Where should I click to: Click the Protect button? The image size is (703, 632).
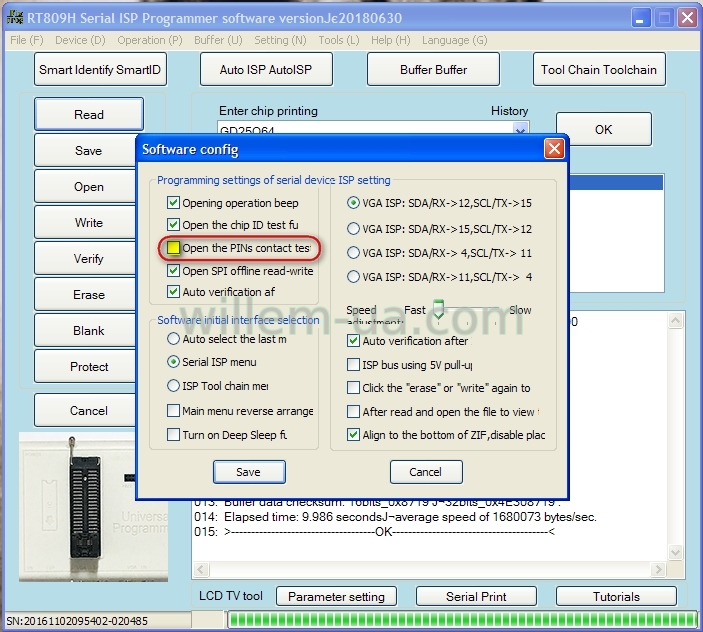[x=85, y=366]
